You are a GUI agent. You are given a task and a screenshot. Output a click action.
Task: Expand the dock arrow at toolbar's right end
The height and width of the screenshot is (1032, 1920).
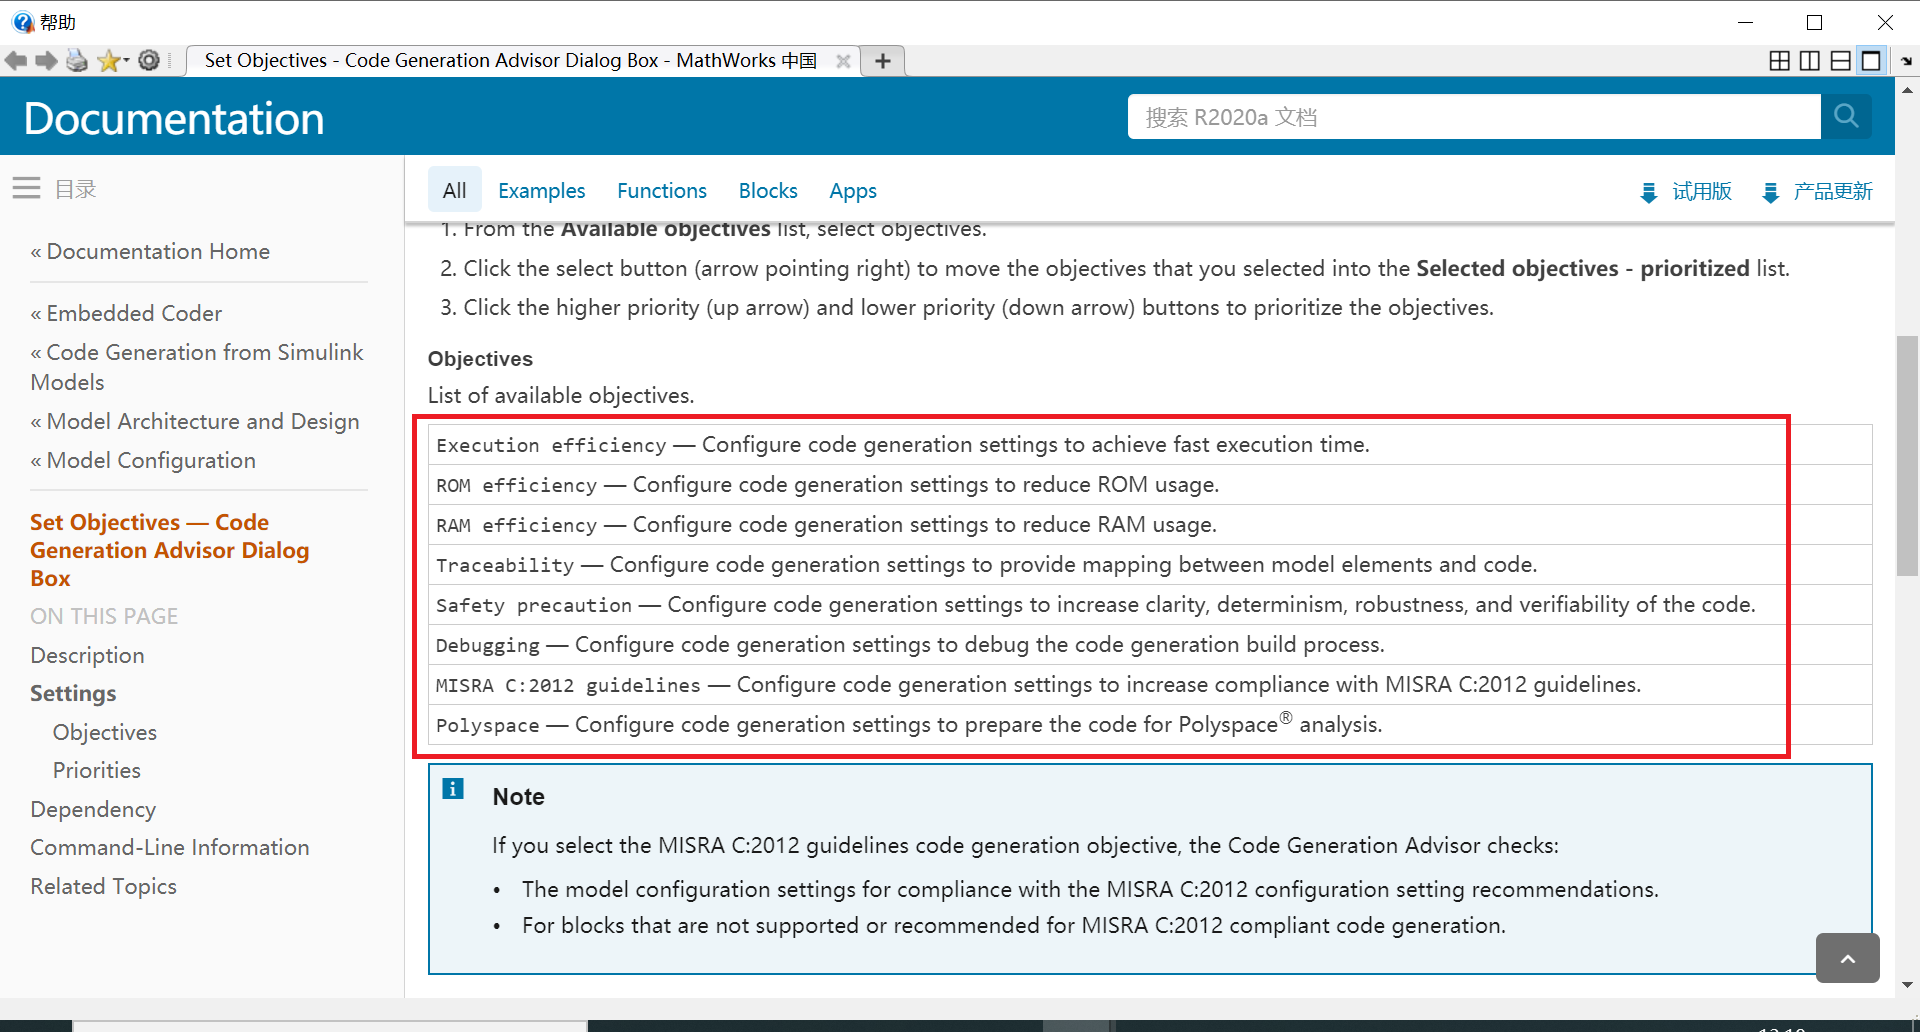tap(1906, 61)
